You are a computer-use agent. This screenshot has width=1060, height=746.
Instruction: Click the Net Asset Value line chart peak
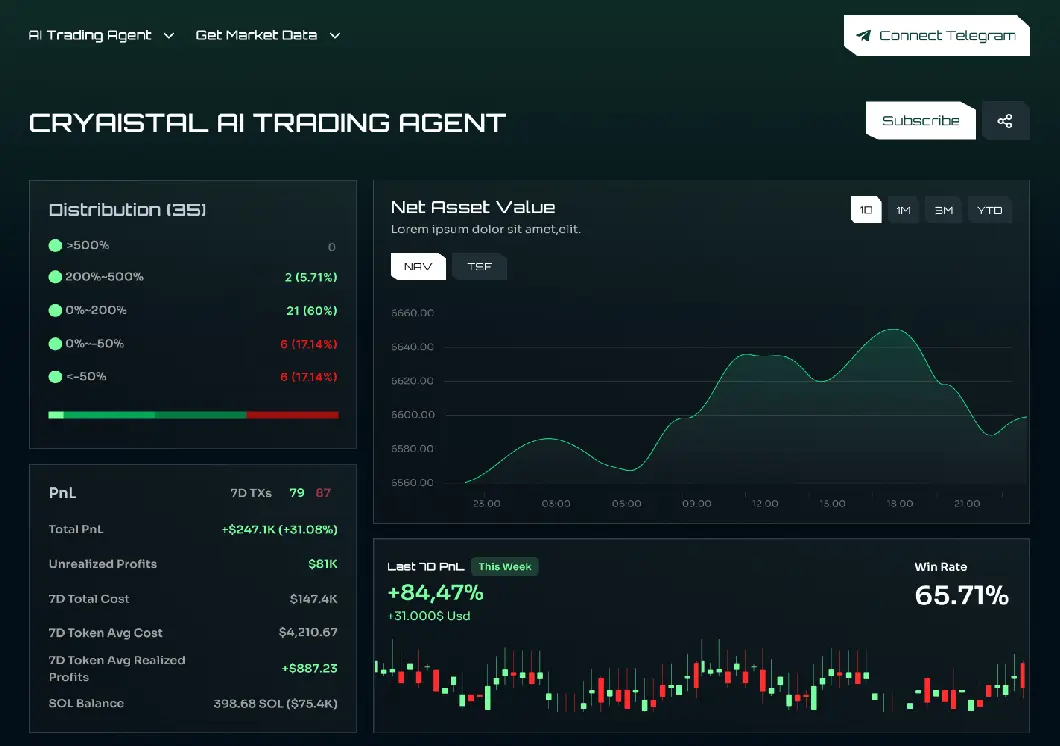[x=890, y=330]
